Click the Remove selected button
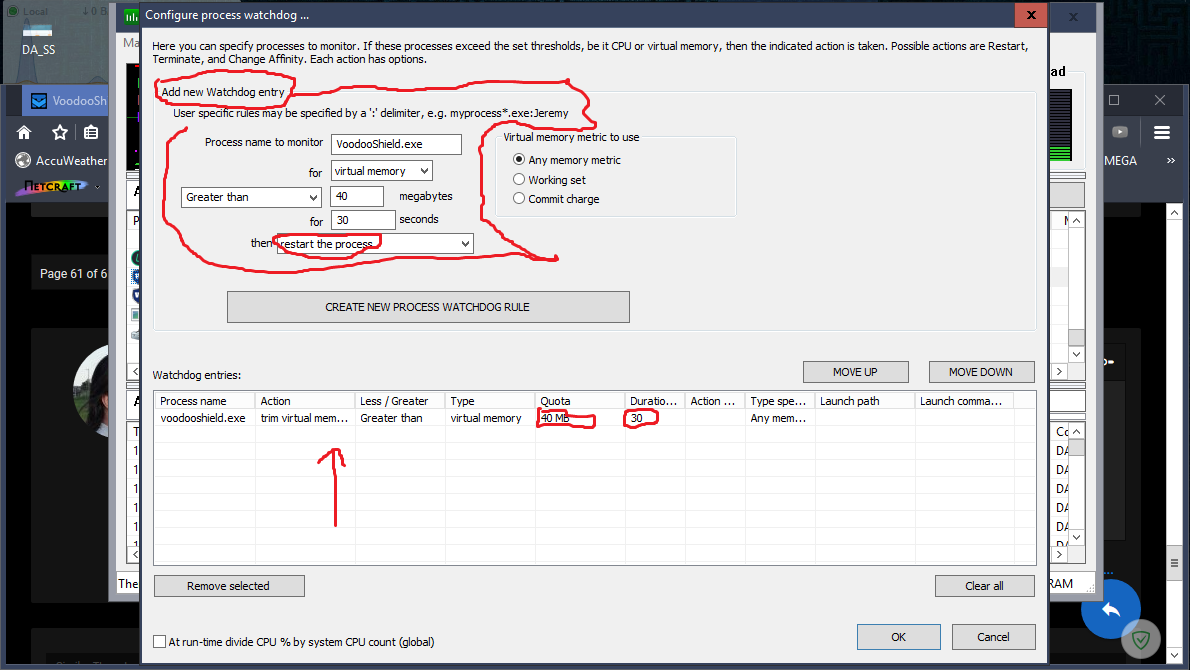Viewport: 1190px width, 670px height. (x=229, y=586)
